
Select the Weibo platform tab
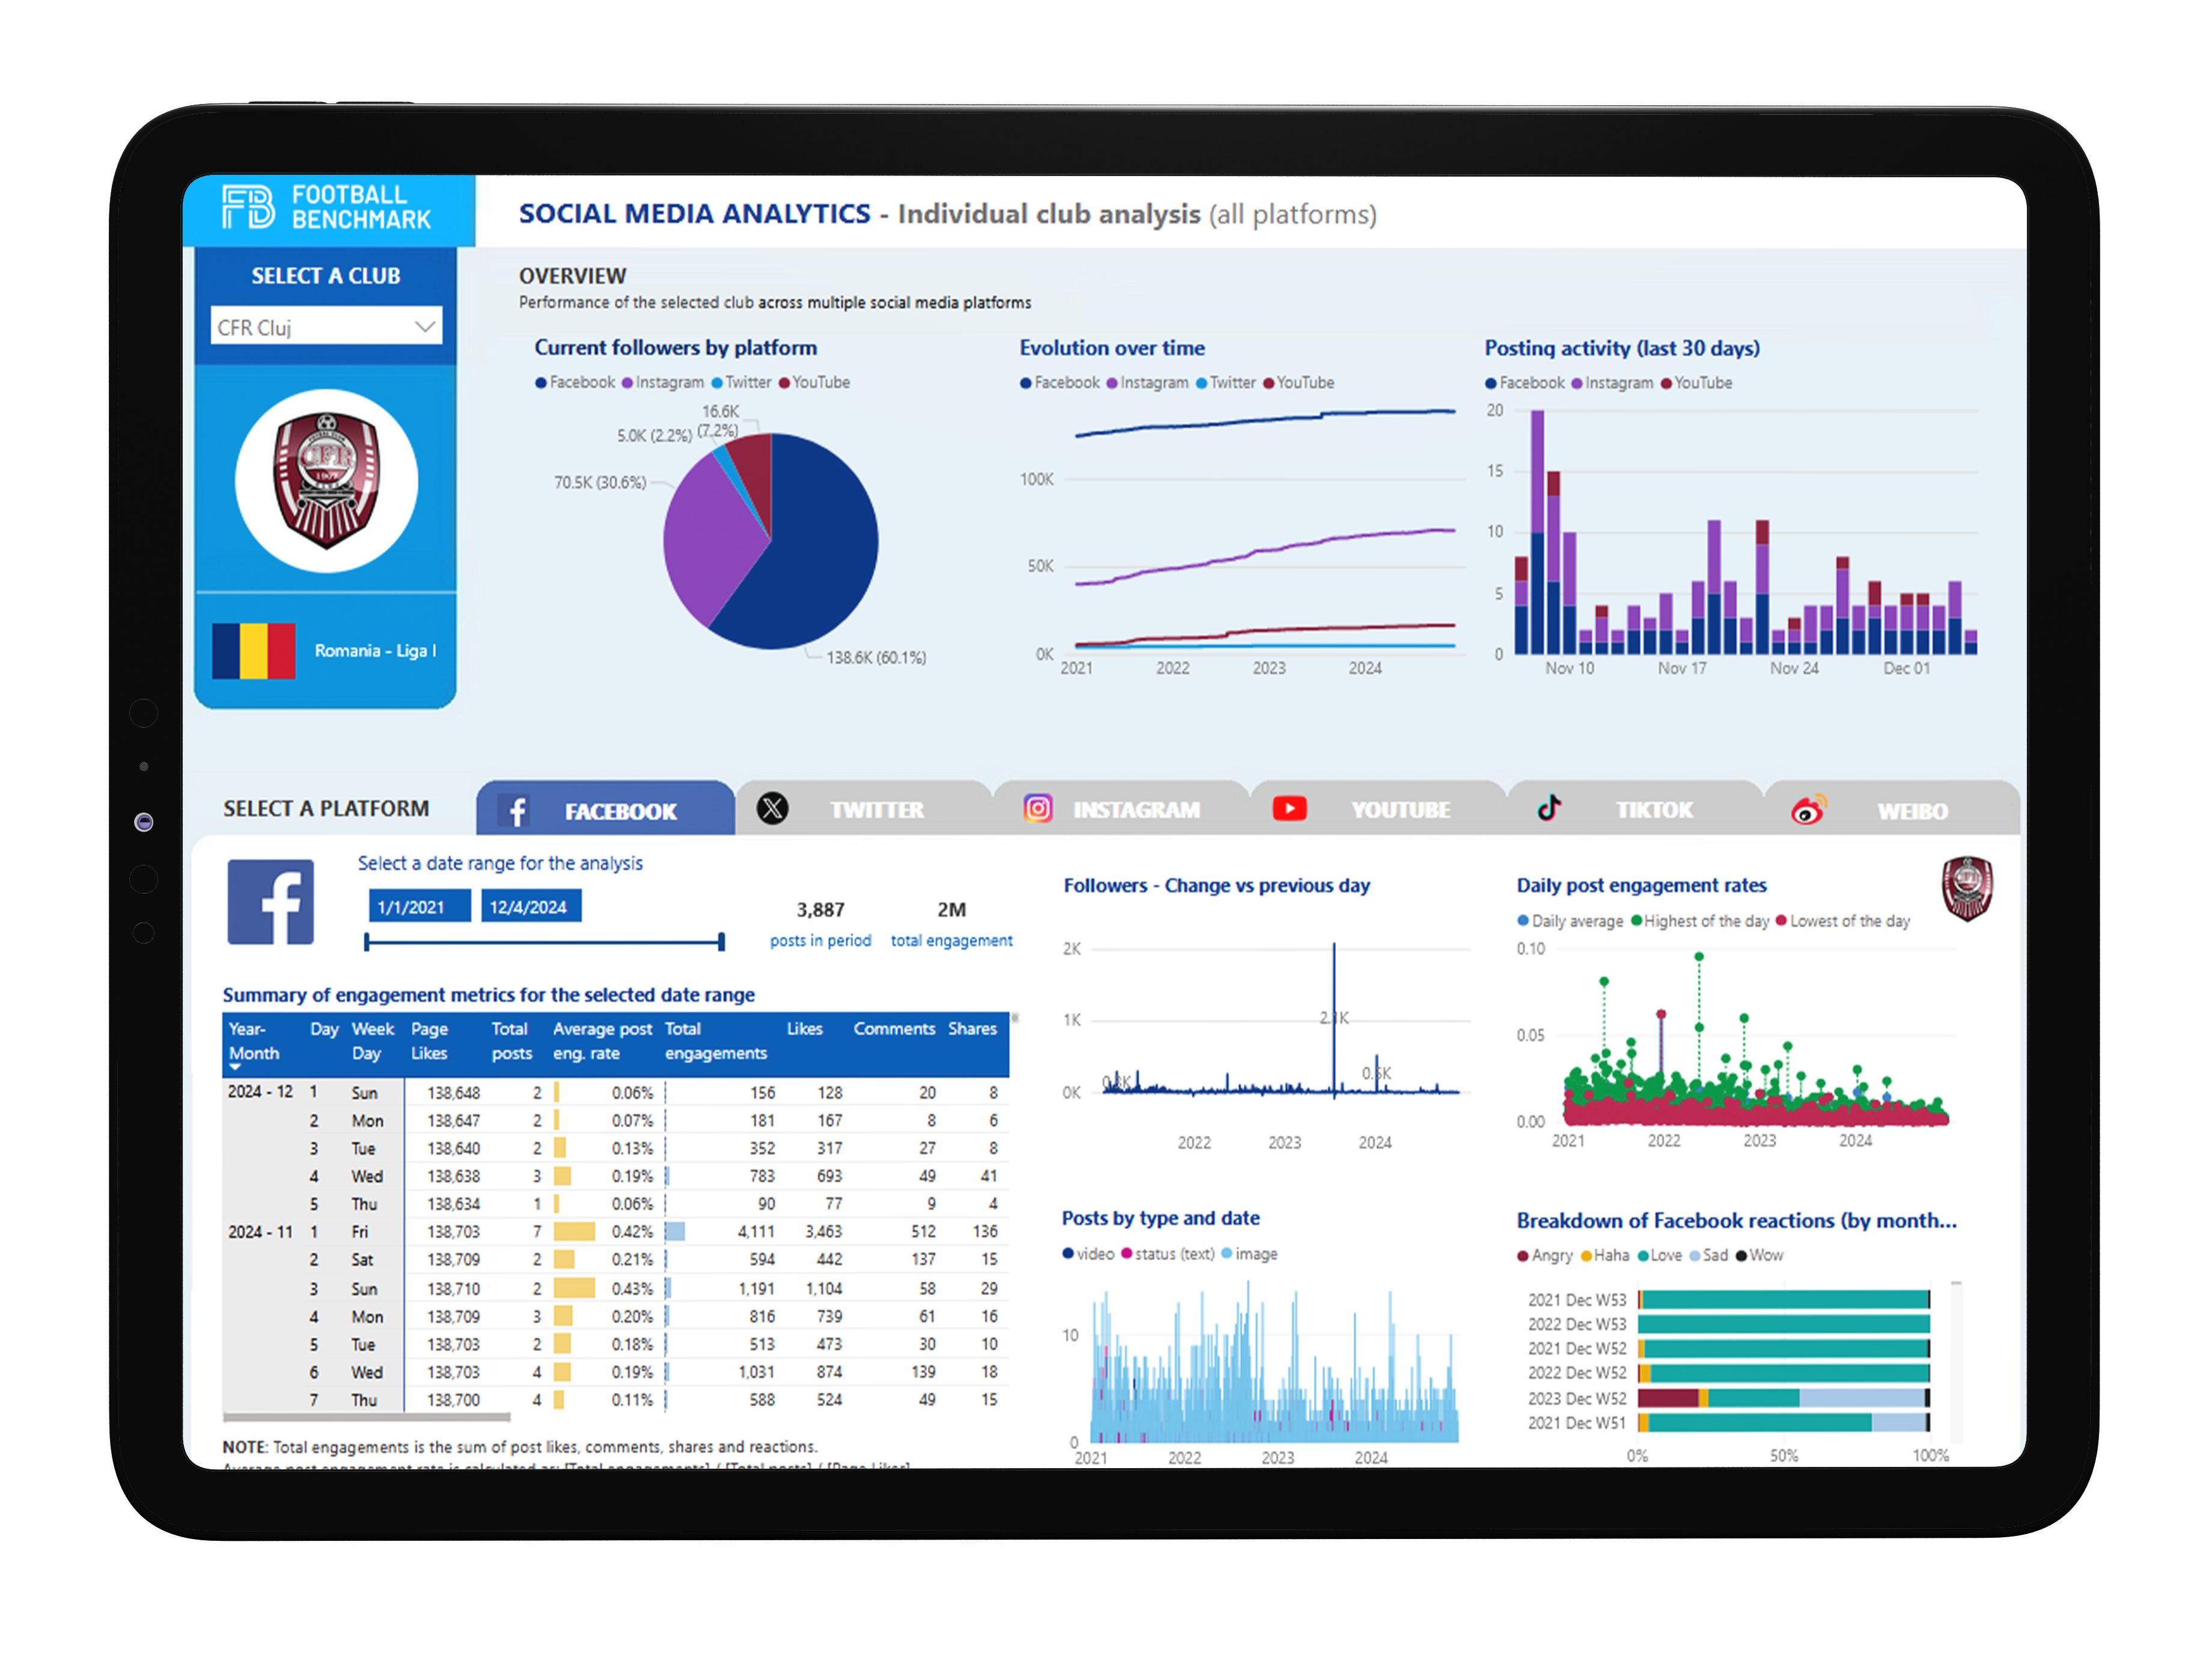1891,810
